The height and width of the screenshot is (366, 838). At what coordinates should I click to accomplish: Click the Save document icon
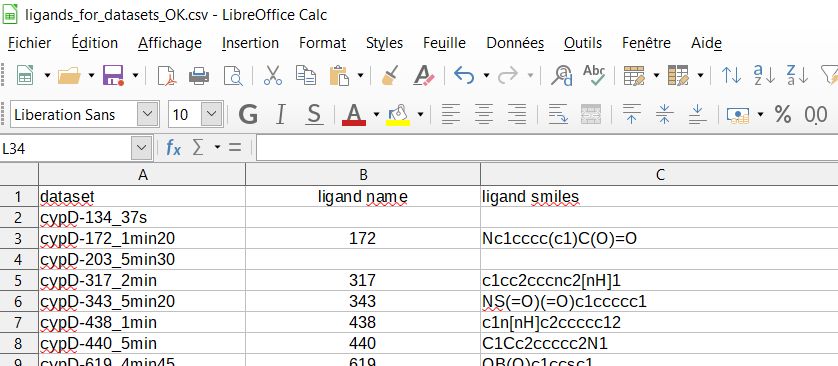click(113, 75)
